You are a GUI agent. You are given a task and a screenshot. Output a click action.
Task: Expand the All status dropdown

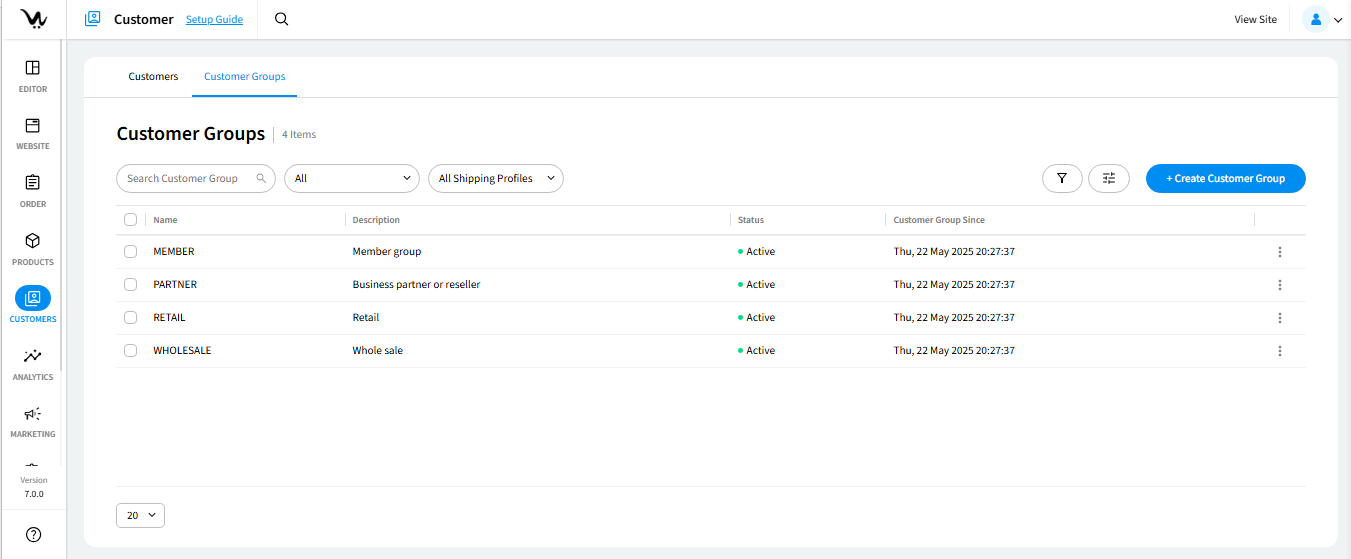351,178
